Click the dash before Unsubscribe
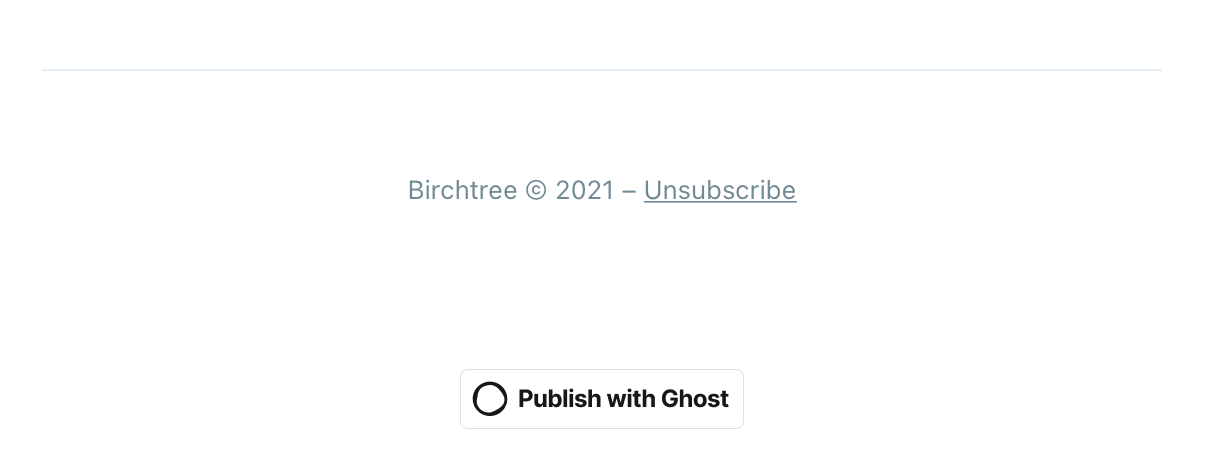This screenshot has height=470, width=1214. [629, 190]
